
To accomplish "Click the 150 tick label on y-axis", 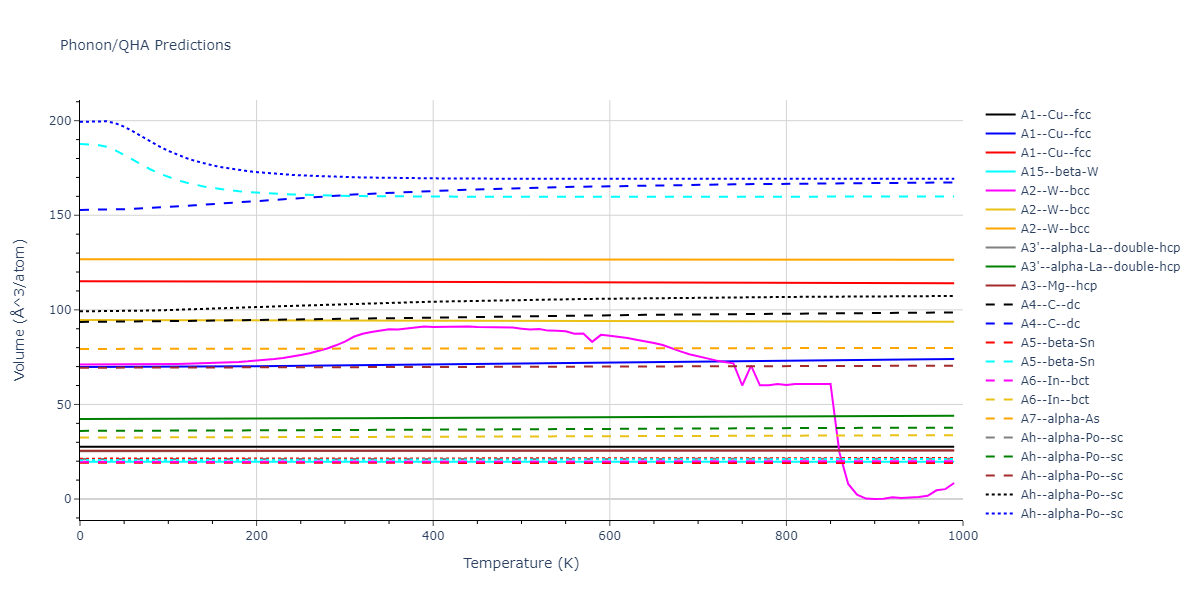I will pos(59,215).
